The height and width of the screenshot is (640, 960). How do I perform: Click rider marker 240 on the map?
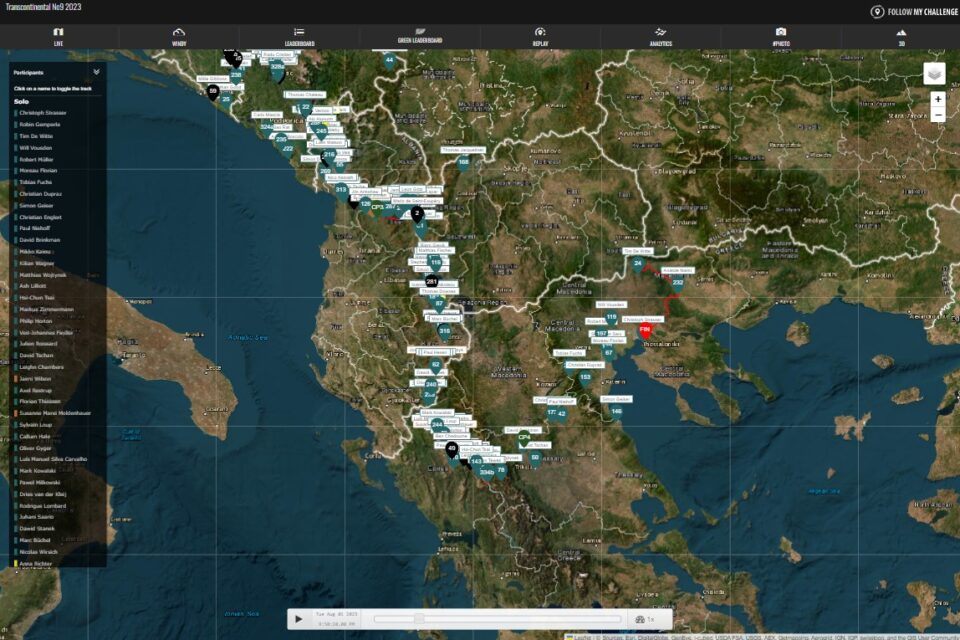(431, 385)
